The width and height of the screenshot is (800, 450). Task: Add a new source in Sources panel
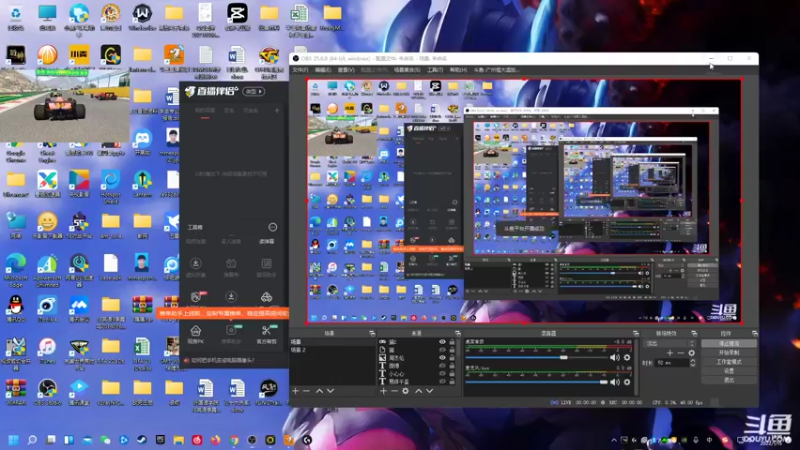[384, 391]
